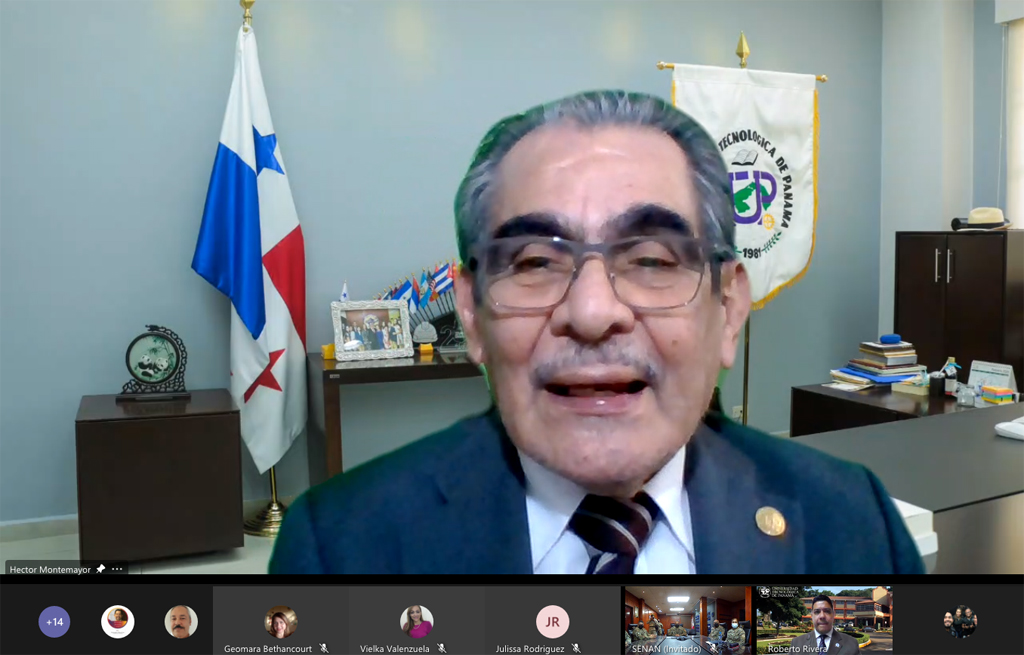Click the Vielka Valenzuela name label
The height and width of the screenshot is (655, 1024).
coord(395,648)
